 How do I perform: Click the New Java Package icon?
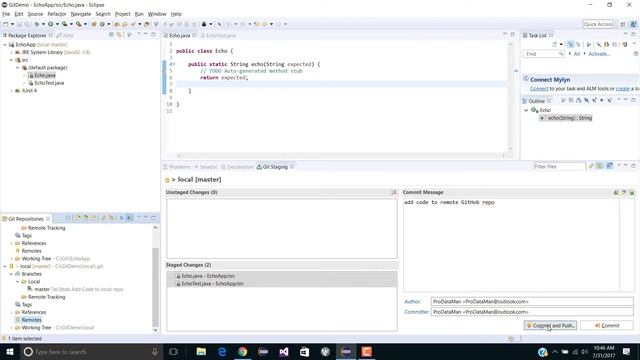coord(94,24)
